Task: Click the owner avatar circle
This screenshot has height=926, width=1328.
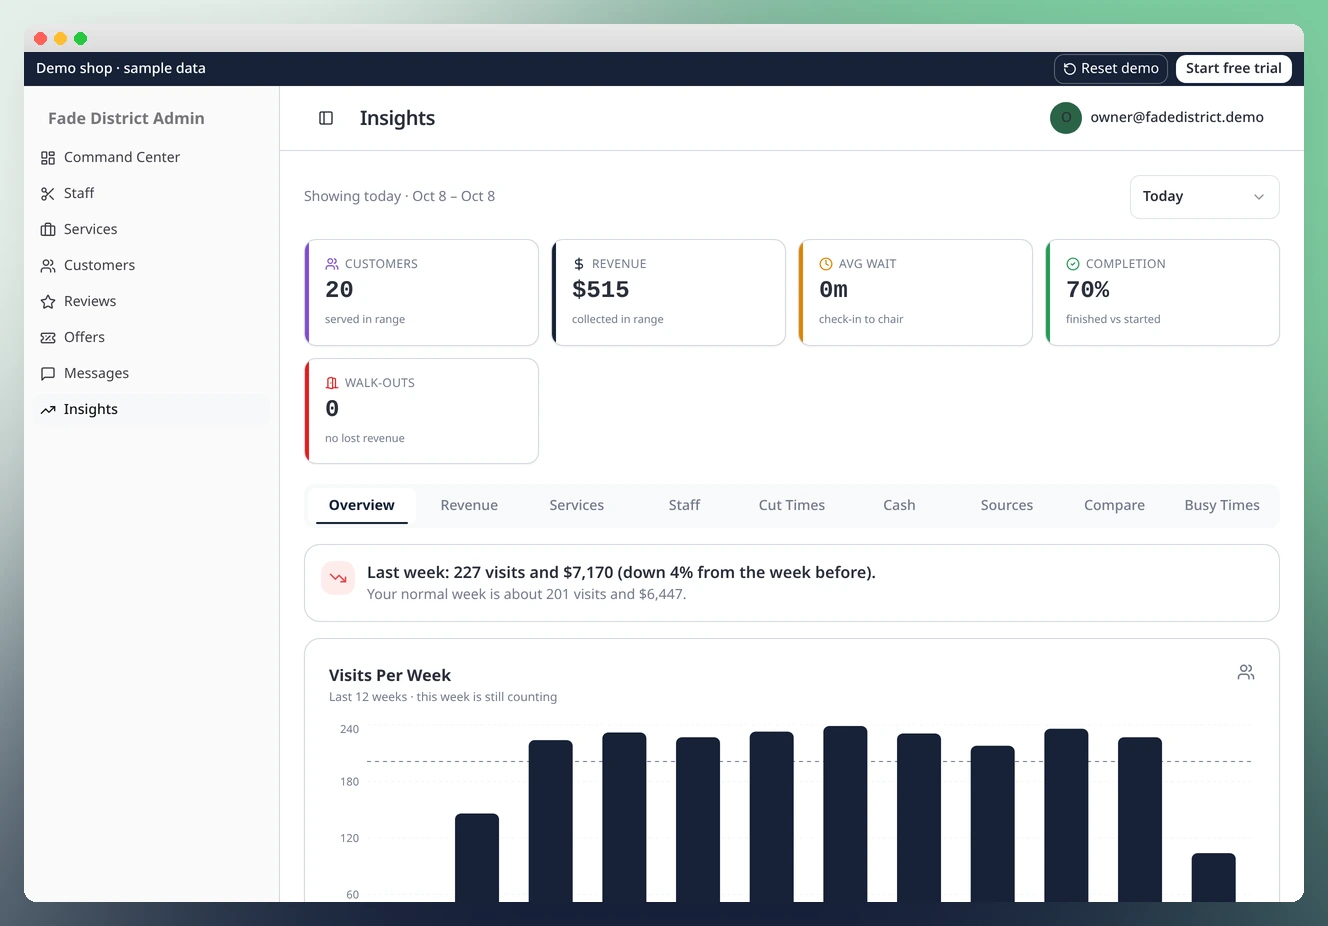Action: point(1066,118)
